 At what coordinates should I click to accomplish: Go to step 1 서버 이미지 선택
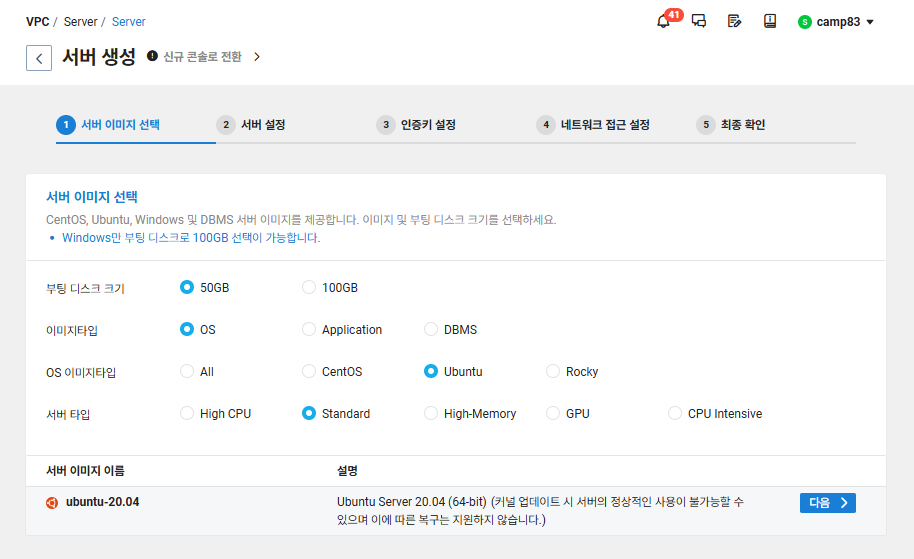click(108, 125)
